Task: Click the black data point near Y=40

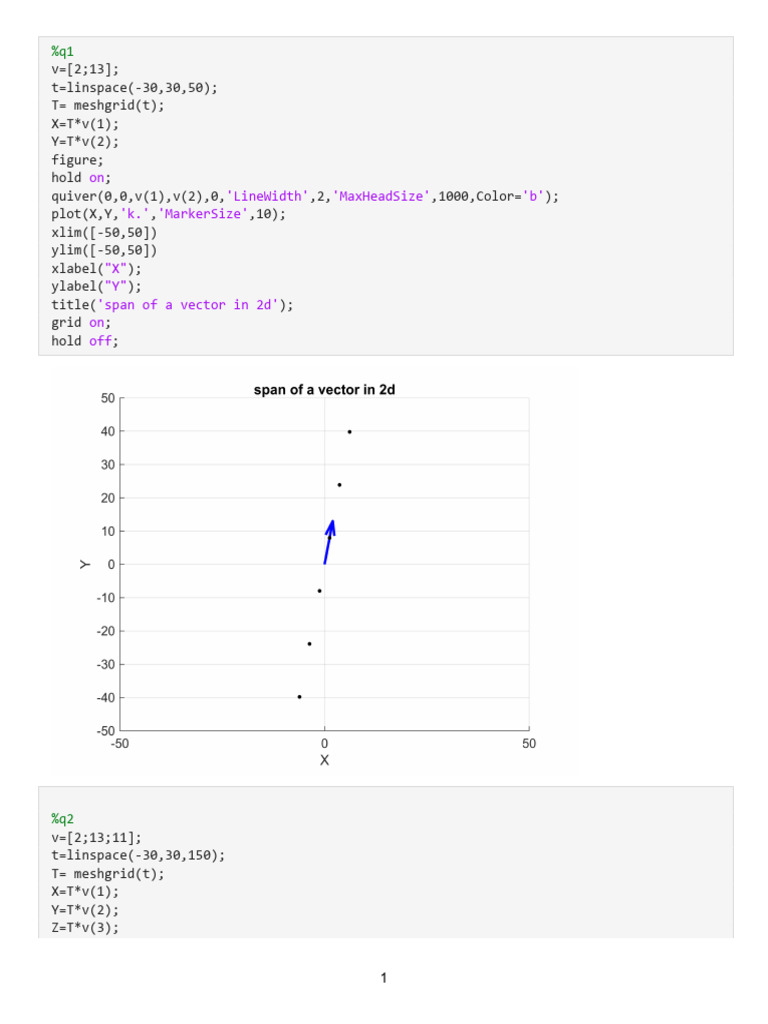Action: tap(349, 432)
